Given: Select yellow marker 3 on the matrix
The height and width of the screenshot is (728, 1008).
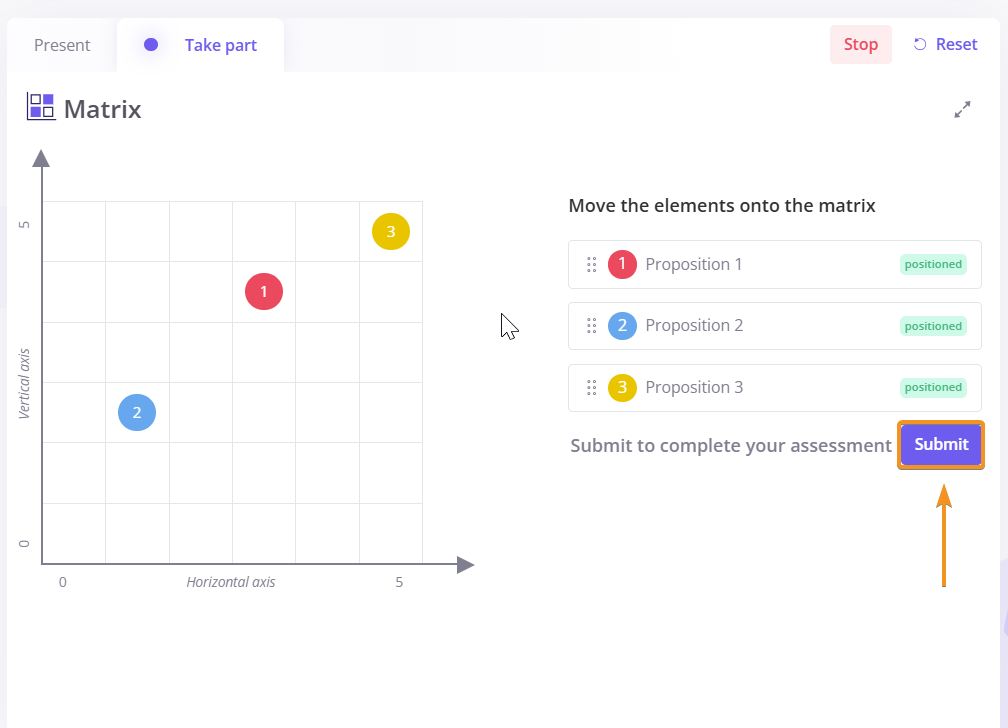Looking at the screenshot, I should (391, 232).
